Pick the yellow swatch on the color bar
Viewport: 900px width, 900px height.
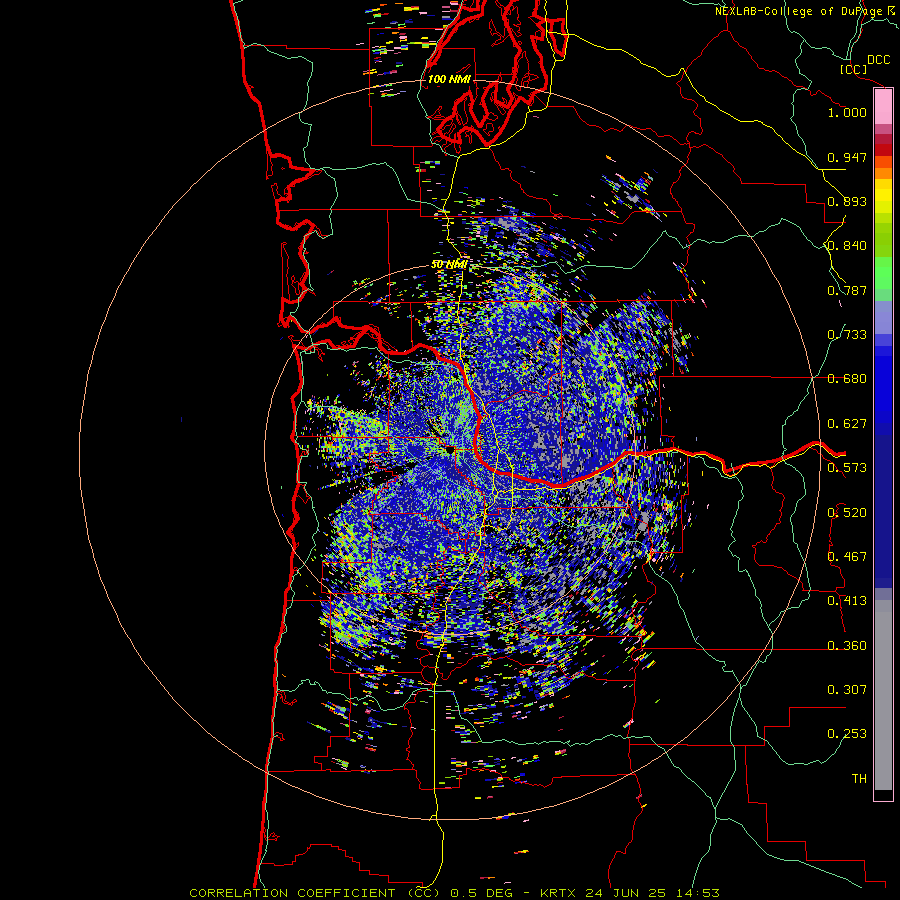click(883, 196)
